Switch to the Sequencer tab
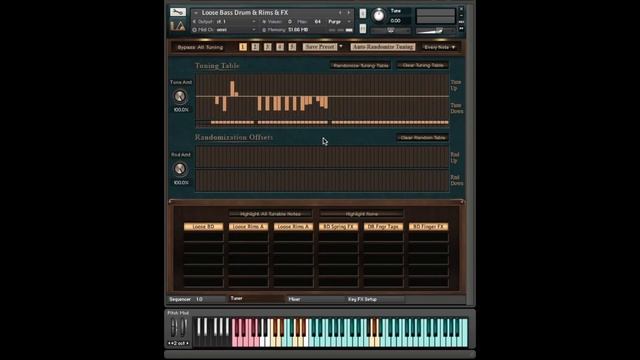 click(196, 299)
